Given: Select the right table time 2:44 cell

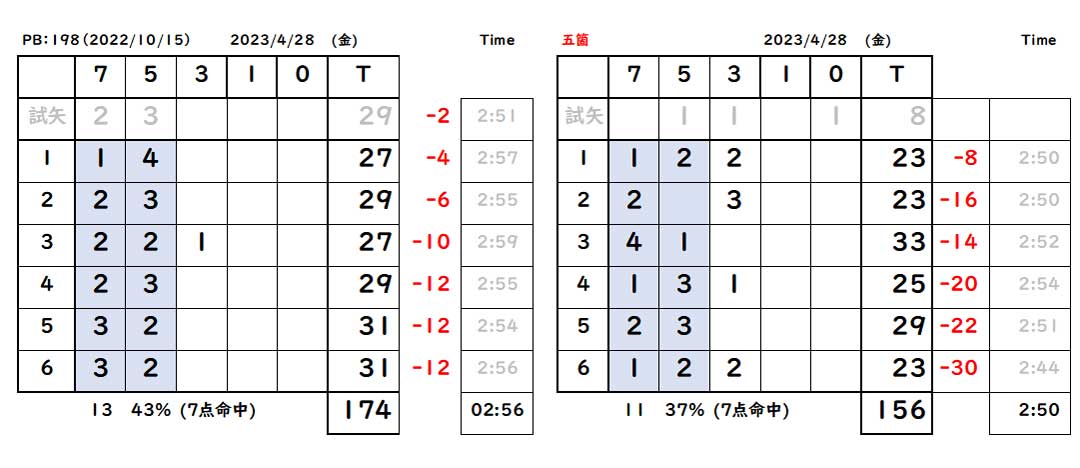Looking at the screenshot, I should click(1039, 369).
